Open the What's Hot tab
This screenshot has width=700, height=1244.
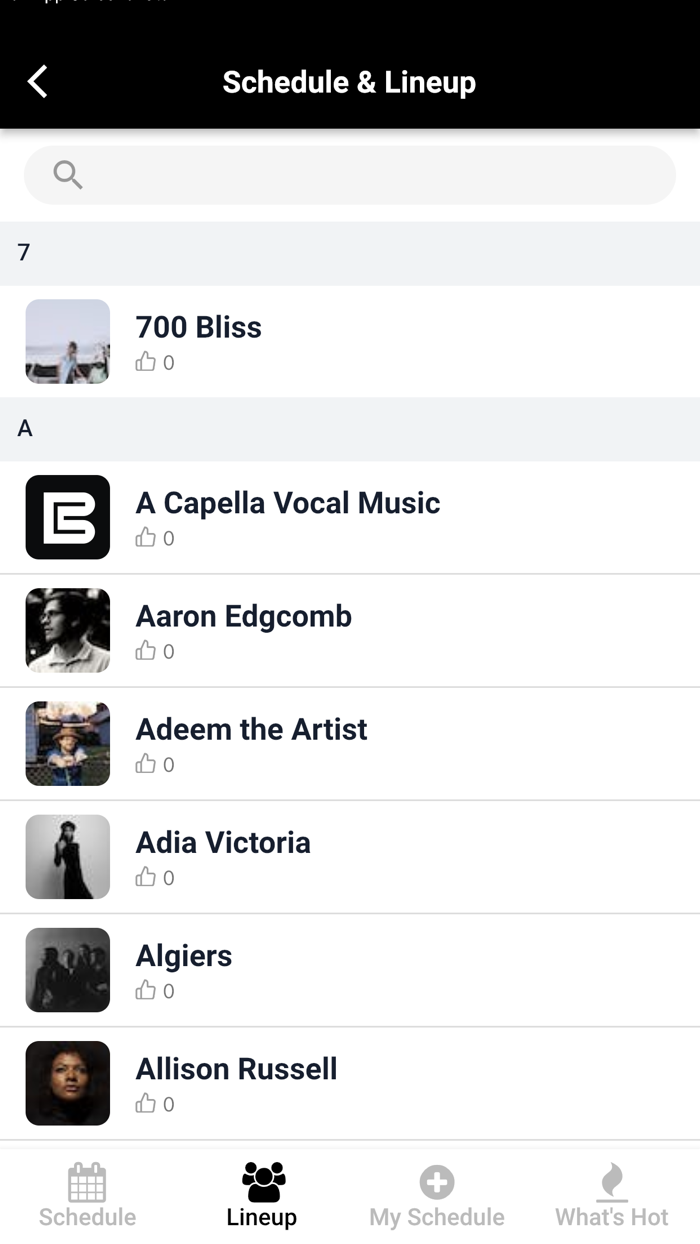611,1195
